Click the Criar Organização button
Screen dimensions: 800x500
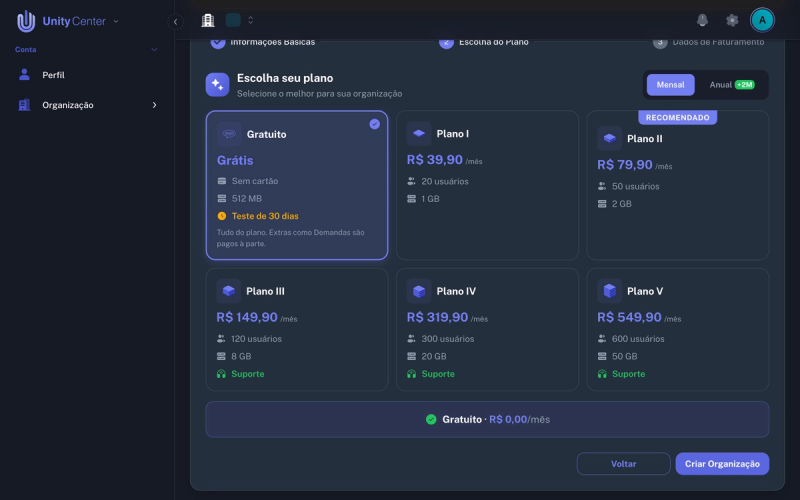point(722,464)
